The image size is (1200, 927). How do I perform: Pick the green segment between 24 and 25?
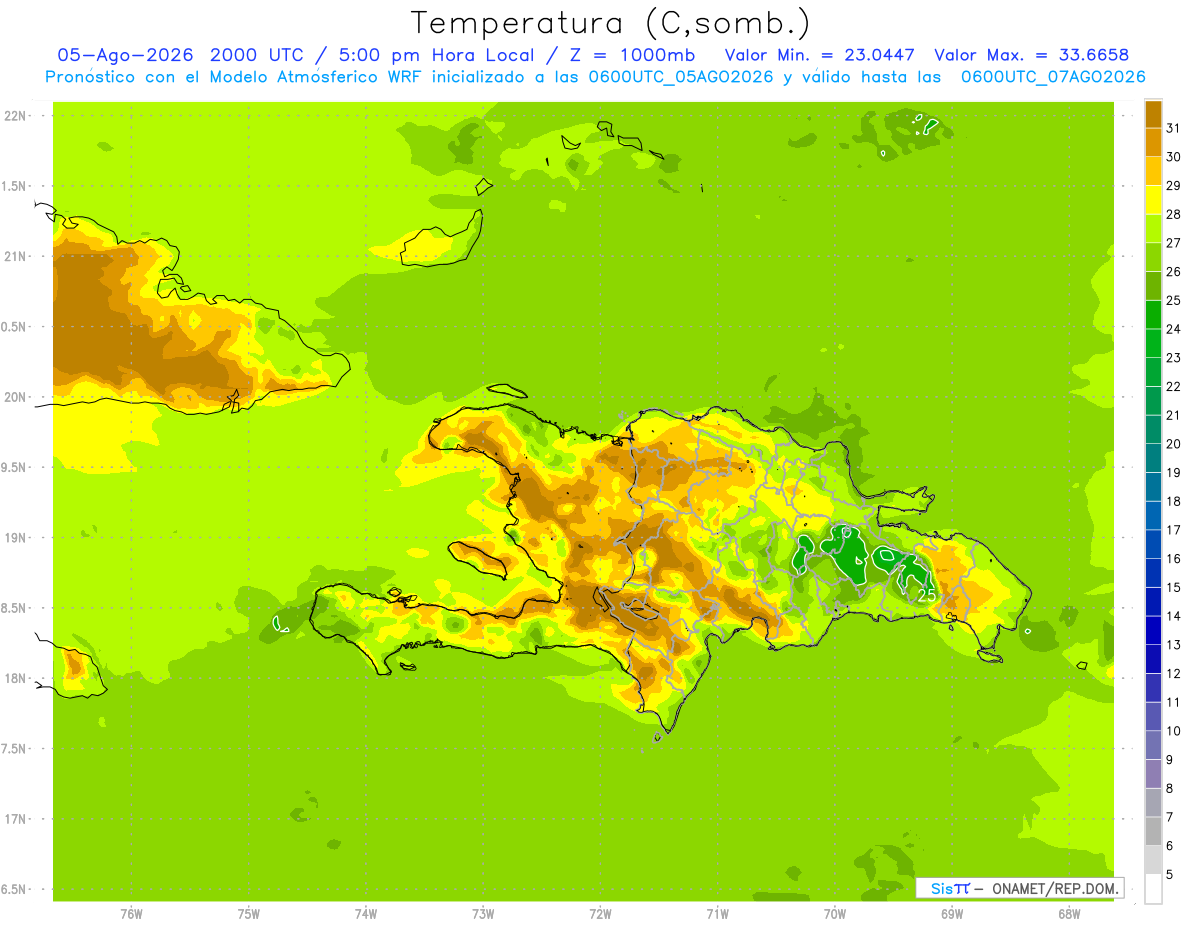coord(1153,315)
